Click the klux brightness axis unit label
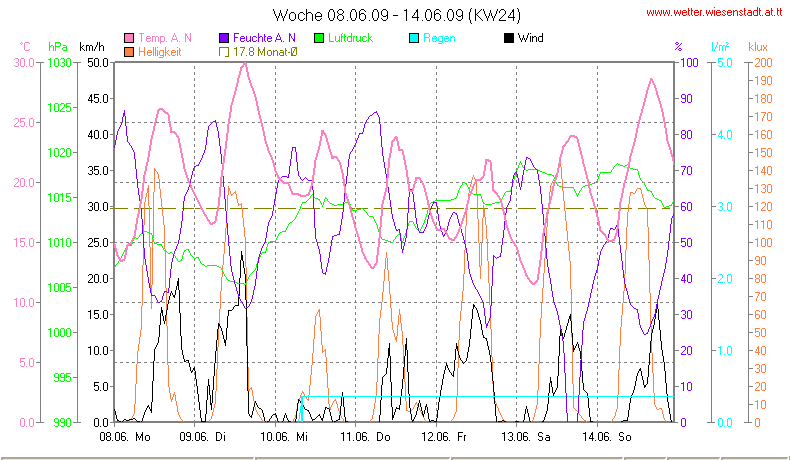790x460 pixels. point(758,47)
